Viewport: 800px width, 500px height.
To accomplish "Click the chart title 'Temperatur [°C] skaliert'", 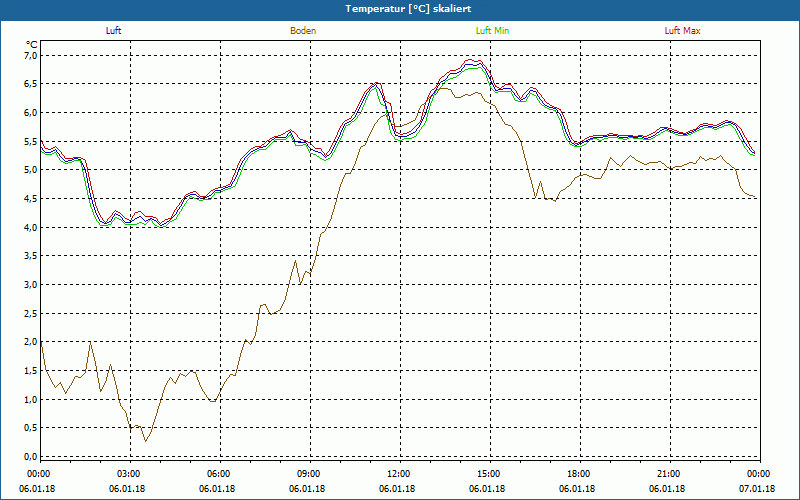I will 408,9.
